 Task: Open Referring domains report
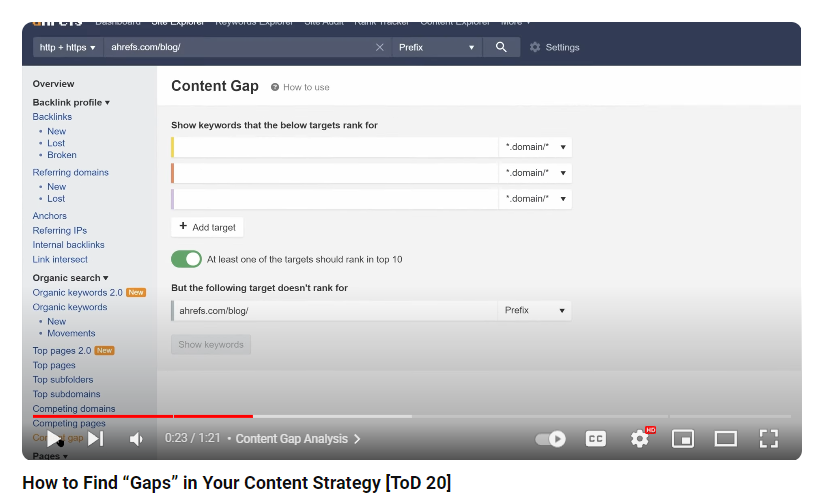(71, 173)
